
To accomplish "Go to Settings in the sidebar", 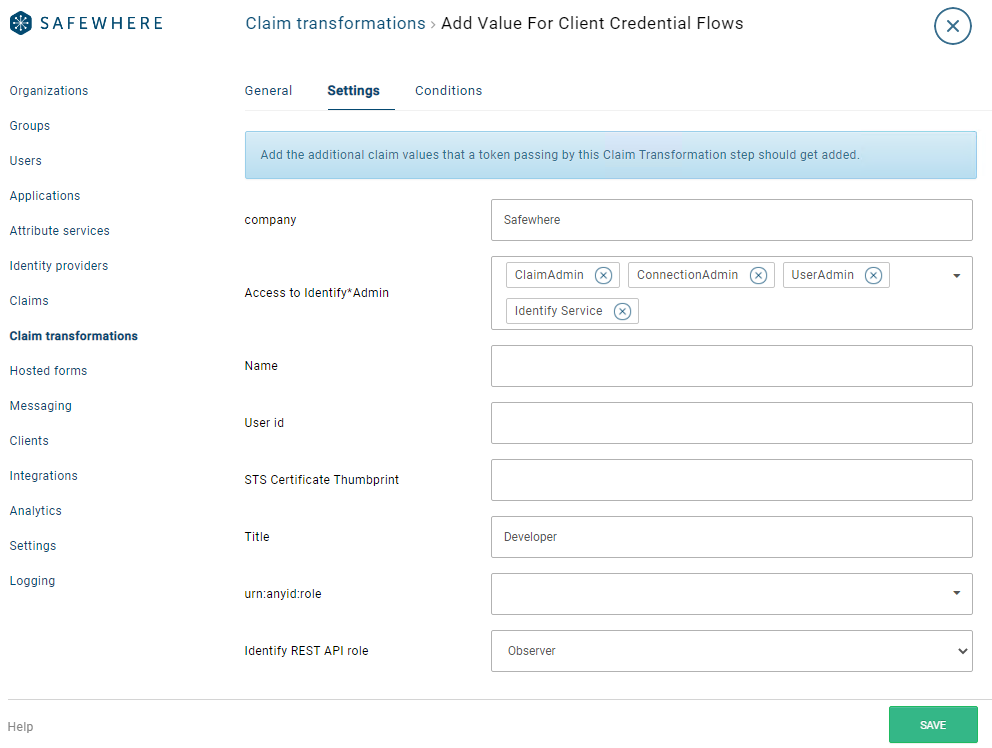I will (x=33, y=545).
